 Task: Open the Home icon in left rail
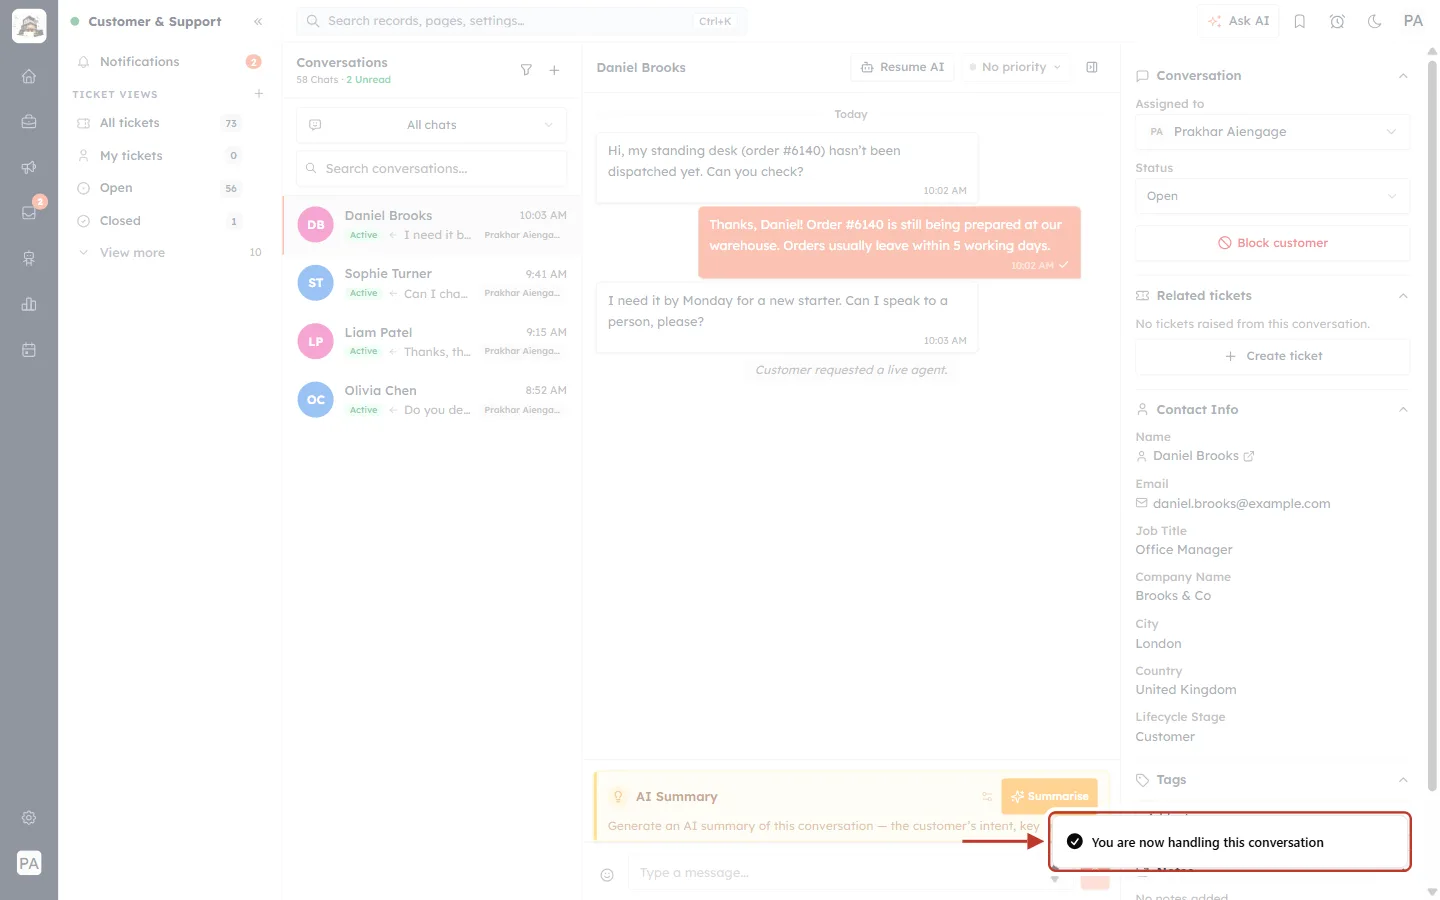[x=29, y=76]
